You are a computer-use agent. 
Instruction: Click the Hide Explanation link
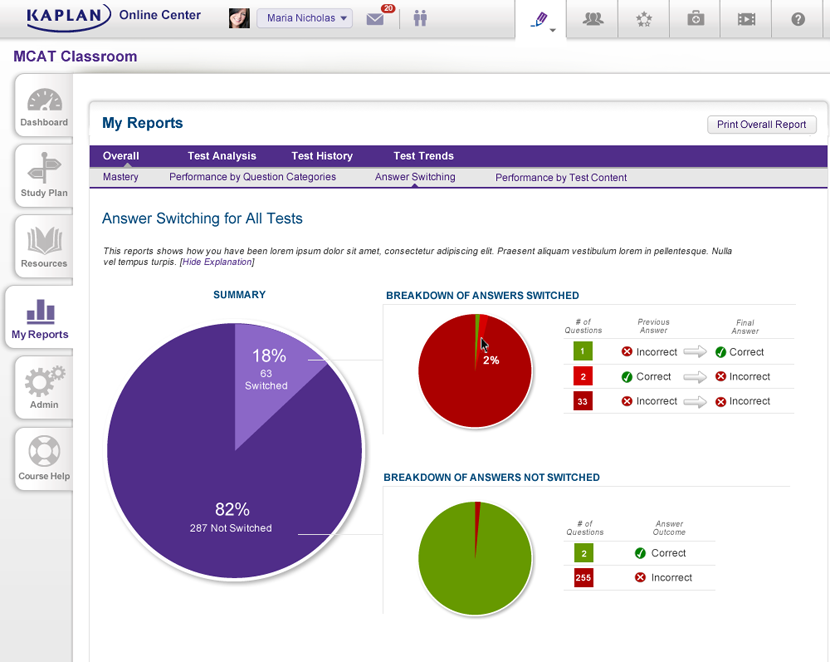(x=217, y=262)
